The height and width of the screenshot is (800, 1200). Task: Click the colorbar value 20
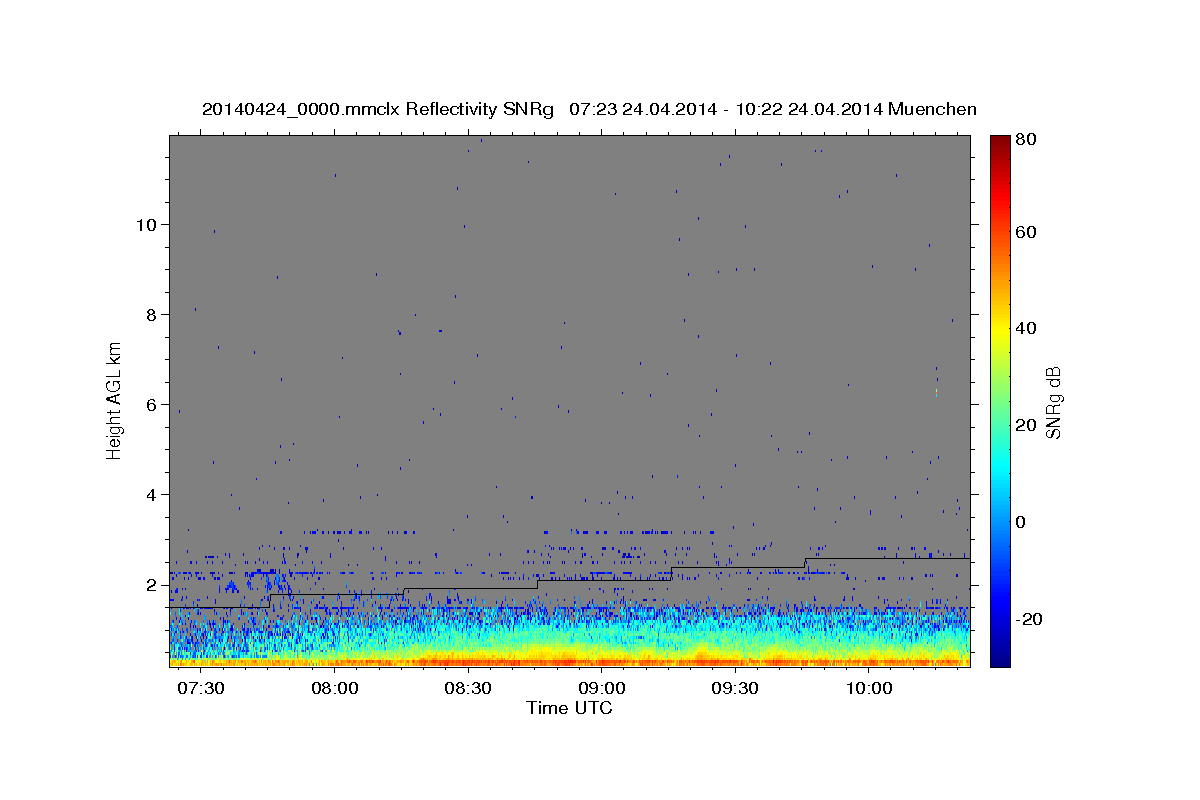tap(1027, 425)
